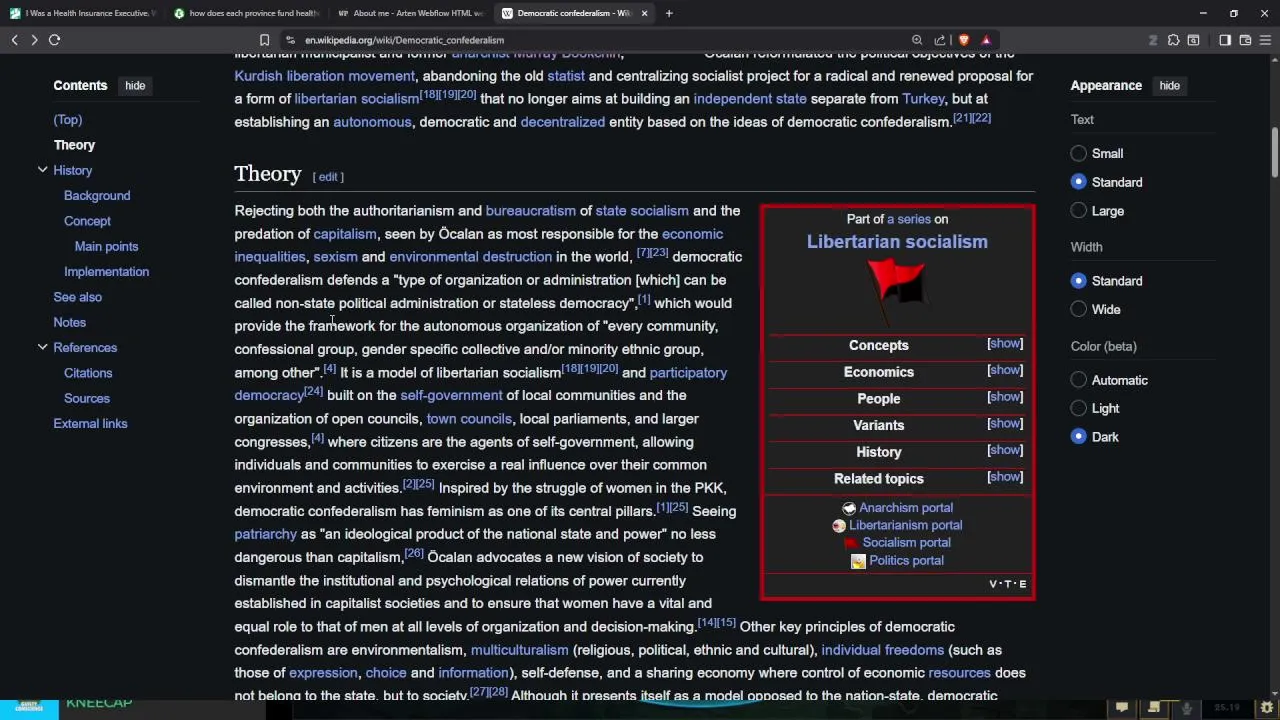The image size is (1280, 720).
Task: Open the browser extensions puzzle icon
Action: coord(1174,40)
